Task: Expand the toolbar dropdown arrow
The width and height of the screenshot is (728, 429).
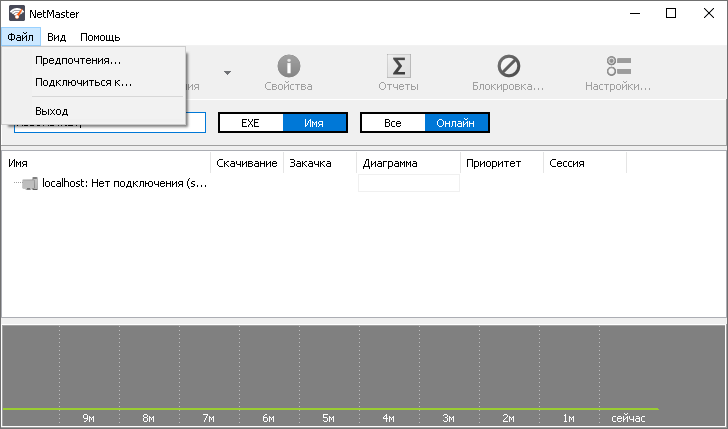Action: tap(227, 72)
